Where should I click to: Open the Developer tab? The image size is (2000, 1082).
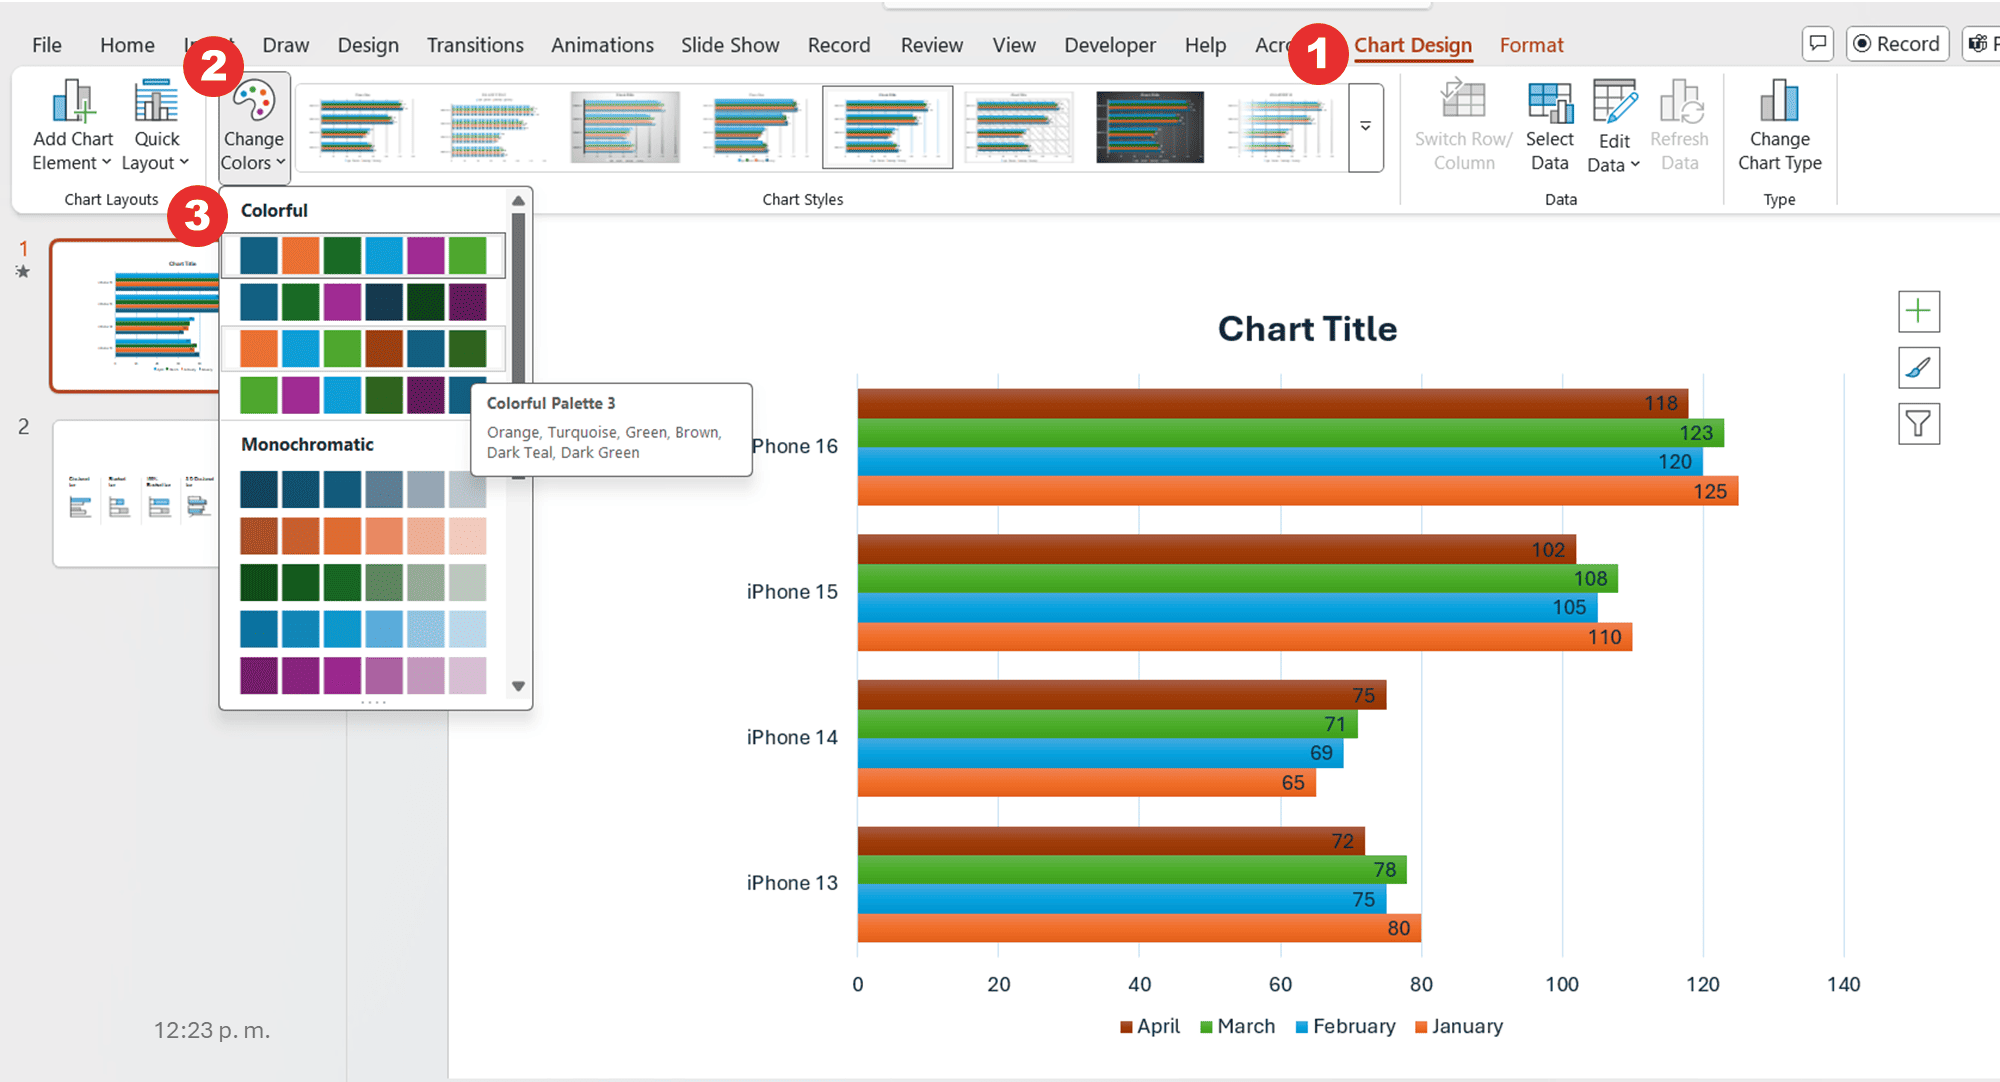[x=1110, y=45]
